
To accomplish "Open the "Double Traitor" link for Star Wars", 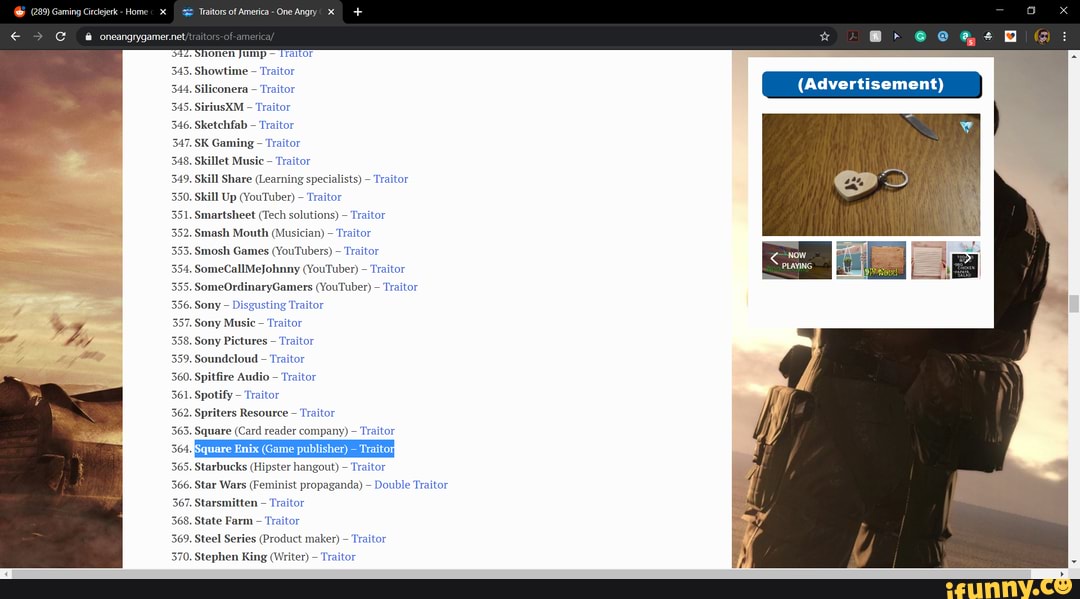I will click(x=410, y=485).
